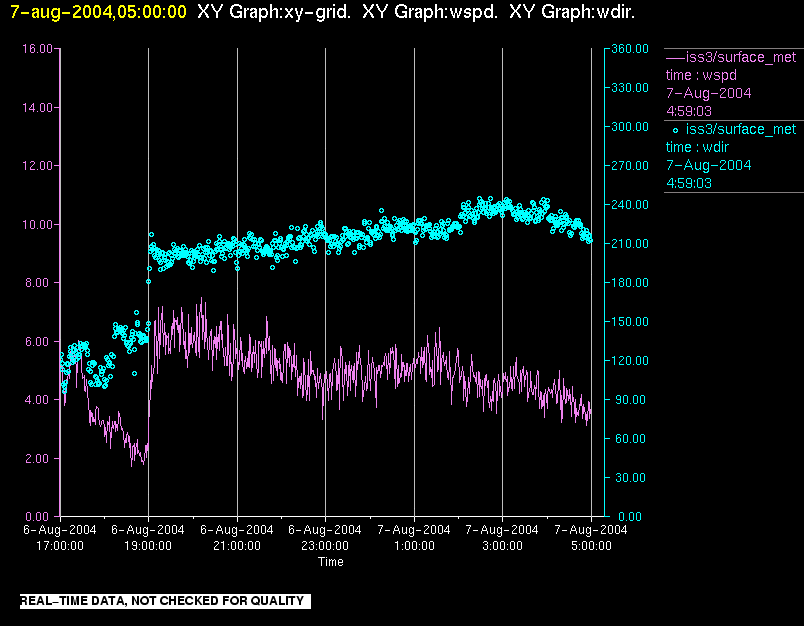This screenshot has height=626, width=804.
Task: Click the right axis value "210.00"
Action: pos(630,244)
